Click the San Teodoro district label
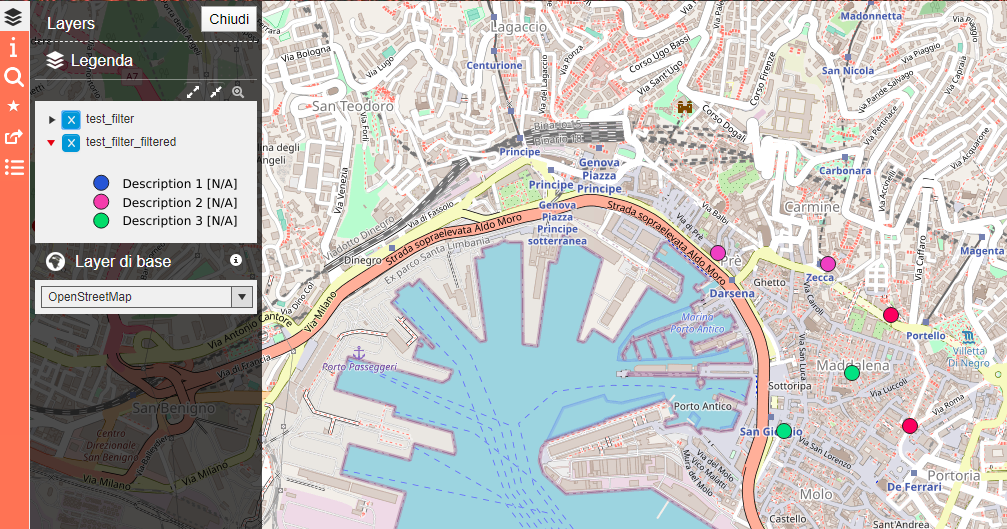Image resolution: width=1007 pixels, height=529 pixels. coord(352,106)
